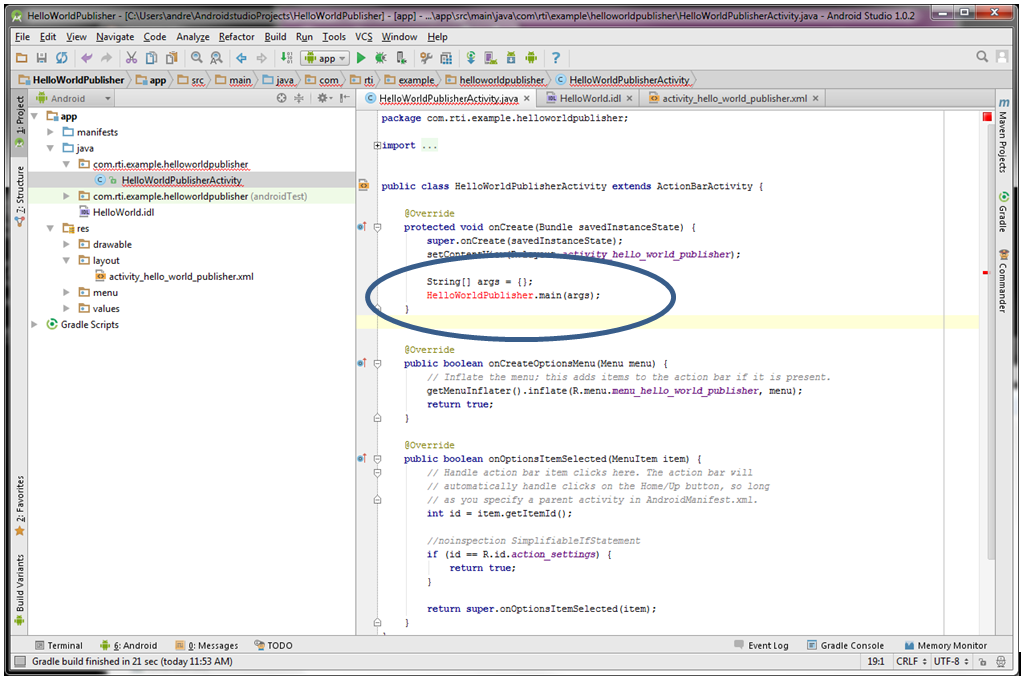Switch to the HelloWorld.idl editor tab
Viewport: 1022px width, 681px height.
click(589, 98)
